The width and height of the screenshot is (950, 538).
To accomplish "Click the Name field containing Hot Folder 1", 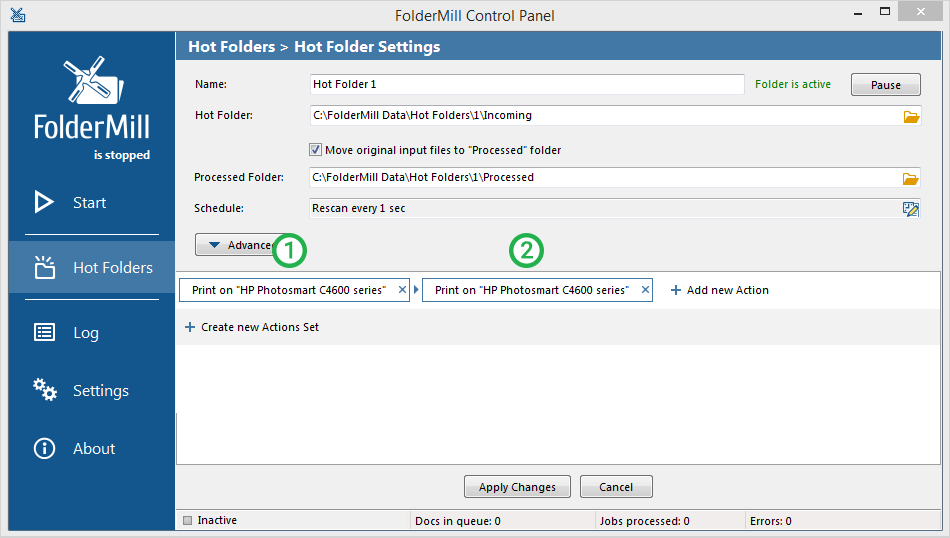I will 526,84.
